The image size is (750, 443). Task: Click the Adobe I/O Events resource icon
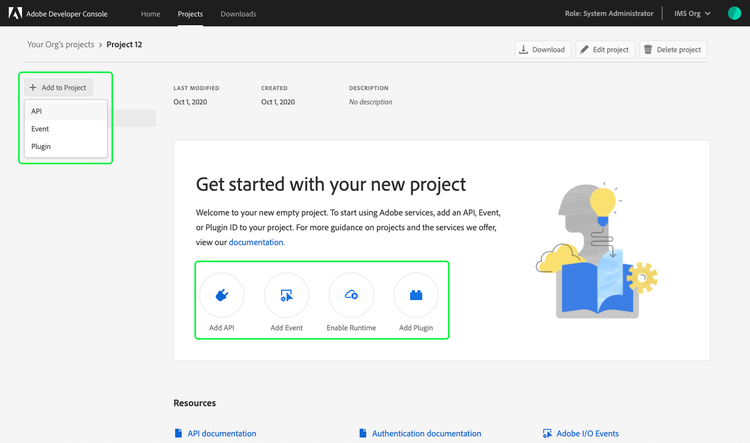coord(548,434)
